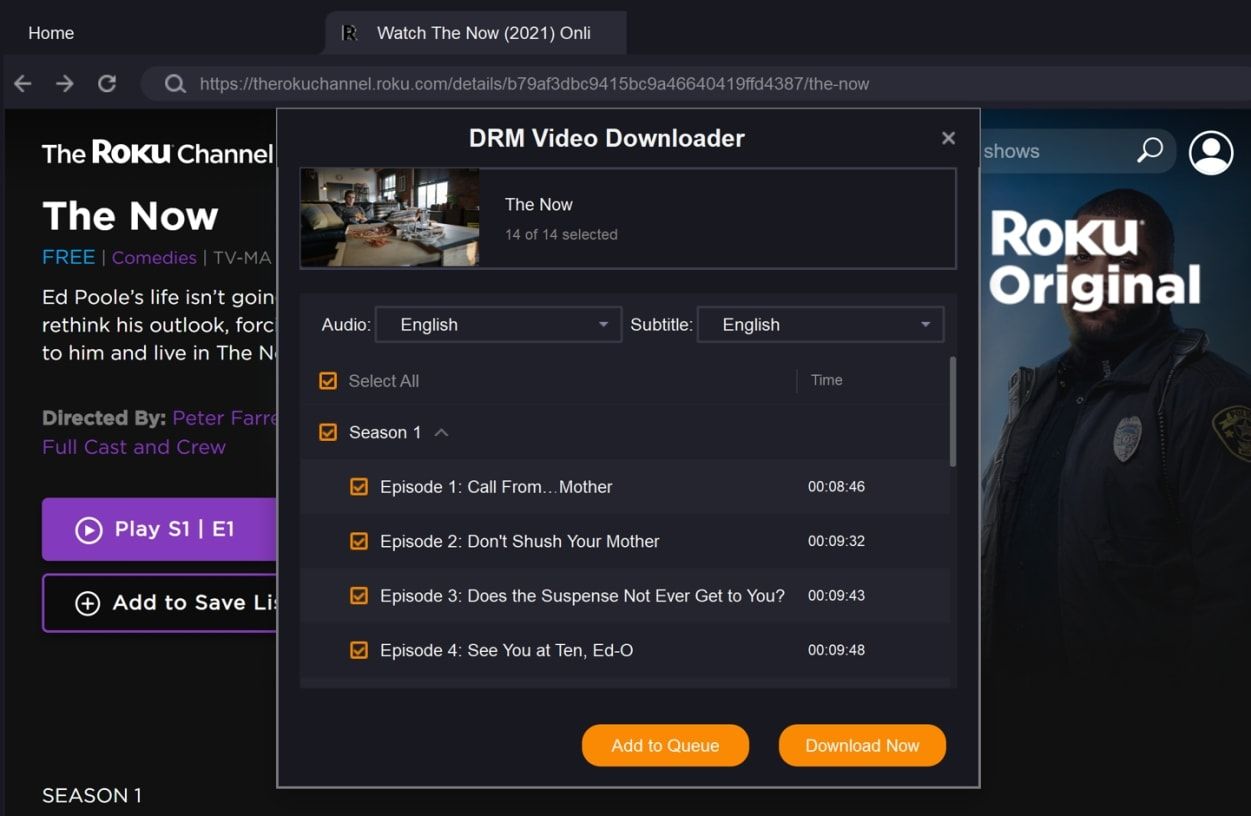The height and width of the screenshot is (816, 1251).
Task: Uncheck Episode 2: Don't Shush Your Mother
Action: (359, 541)
